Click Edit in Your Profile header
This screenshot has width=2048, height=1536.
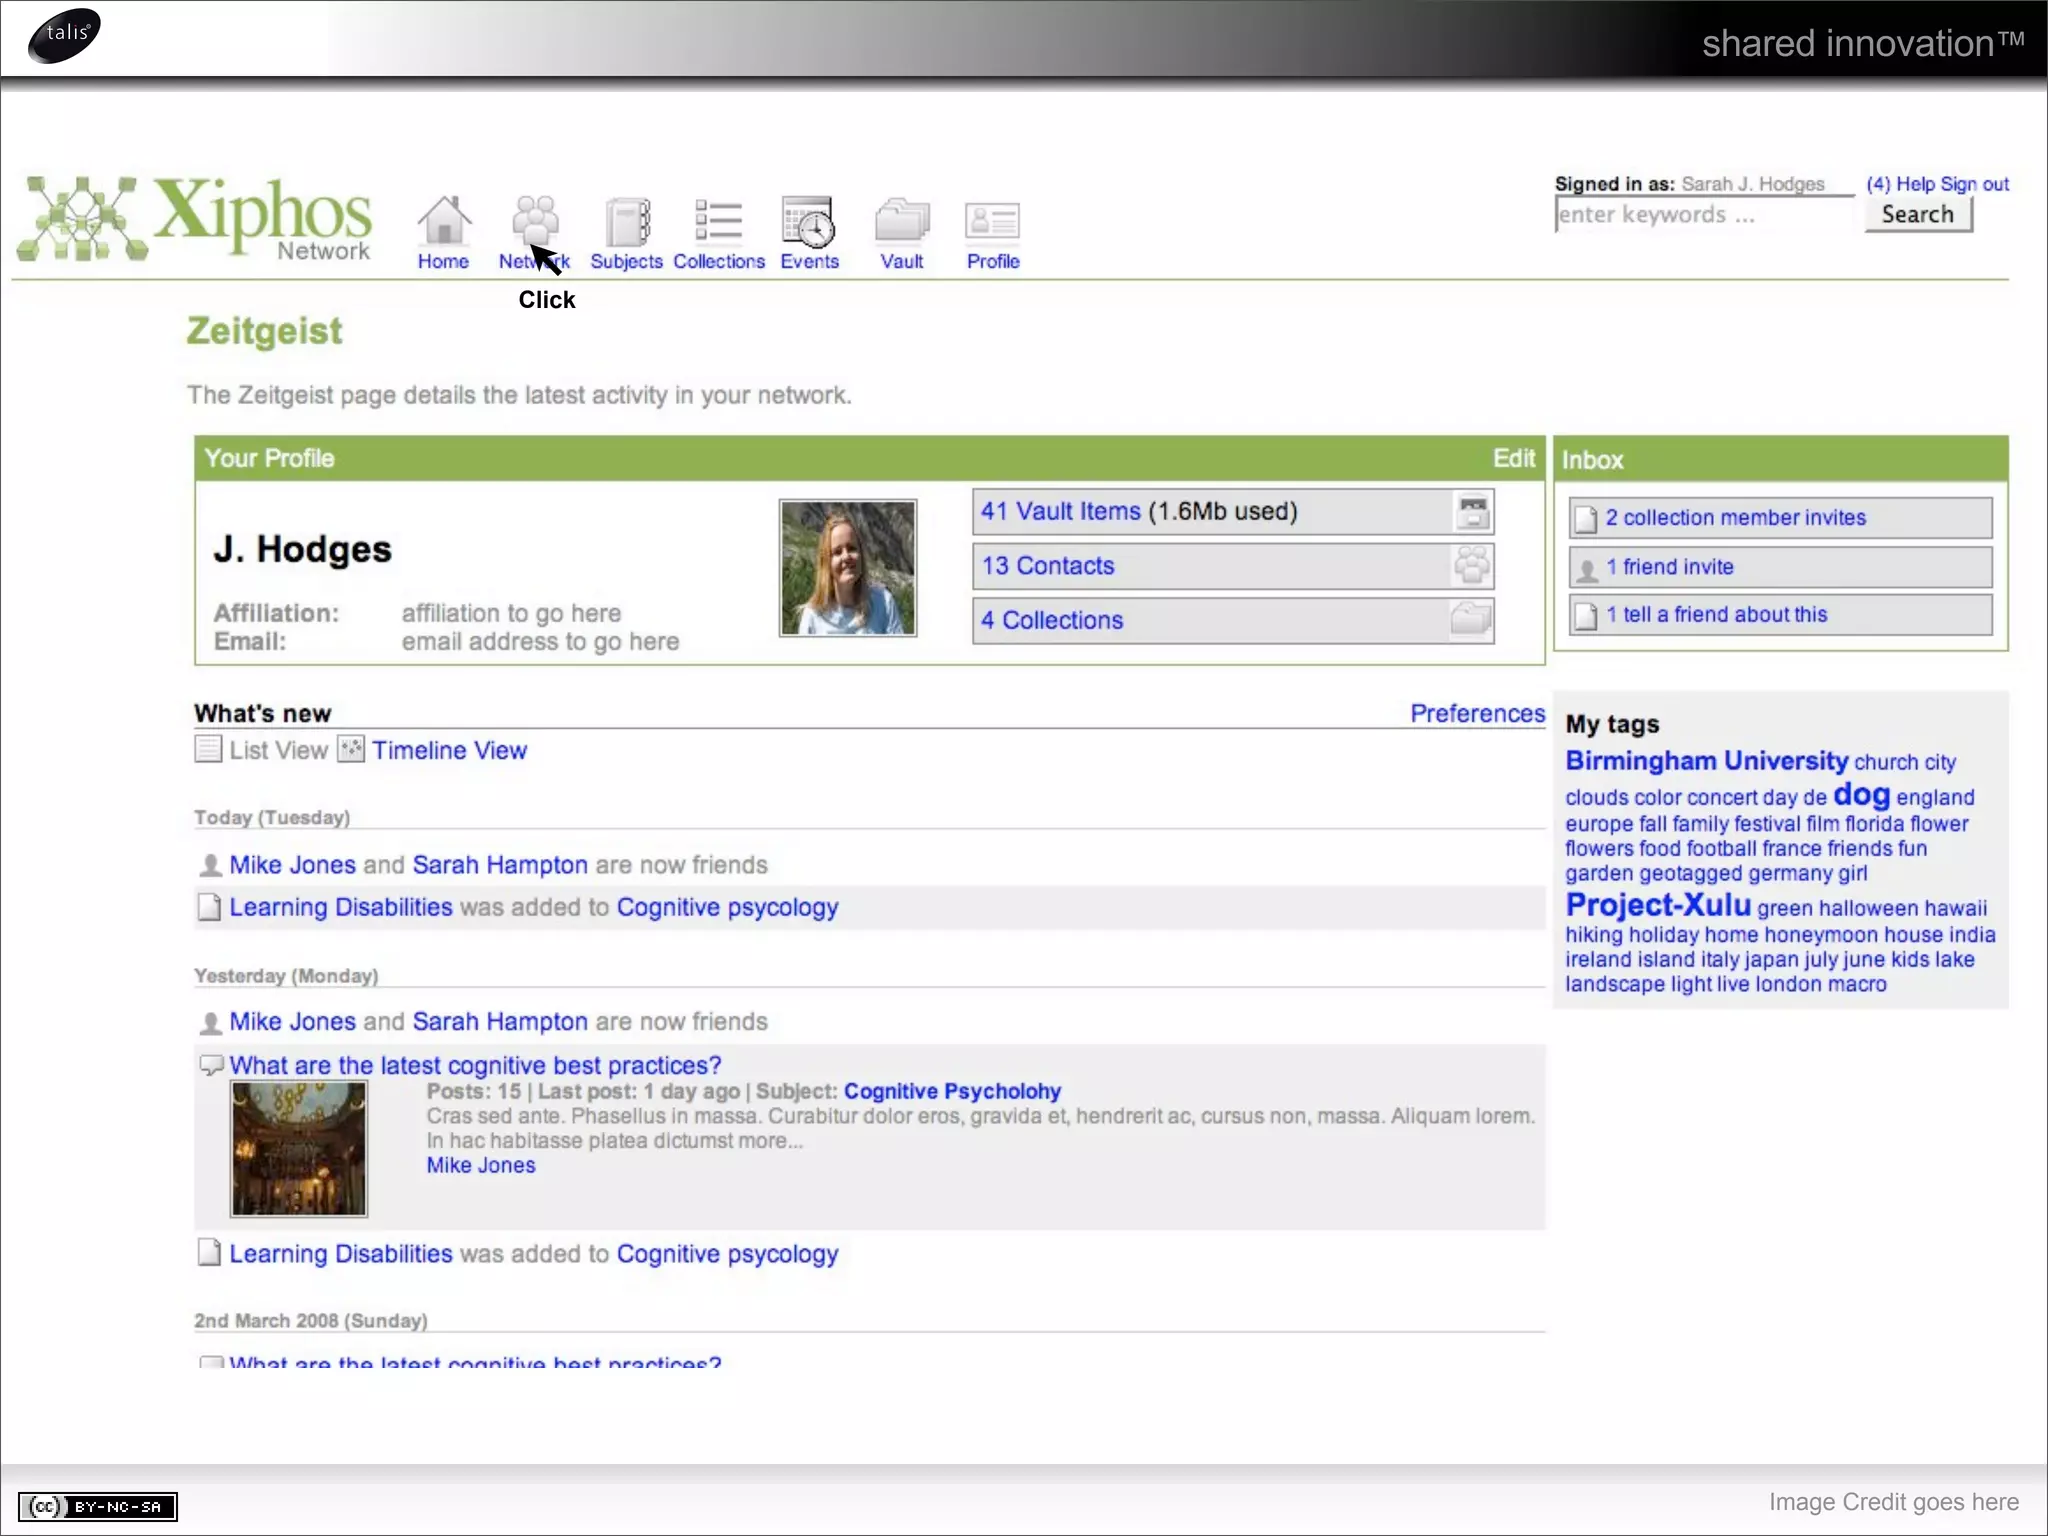click(1514, 458)
